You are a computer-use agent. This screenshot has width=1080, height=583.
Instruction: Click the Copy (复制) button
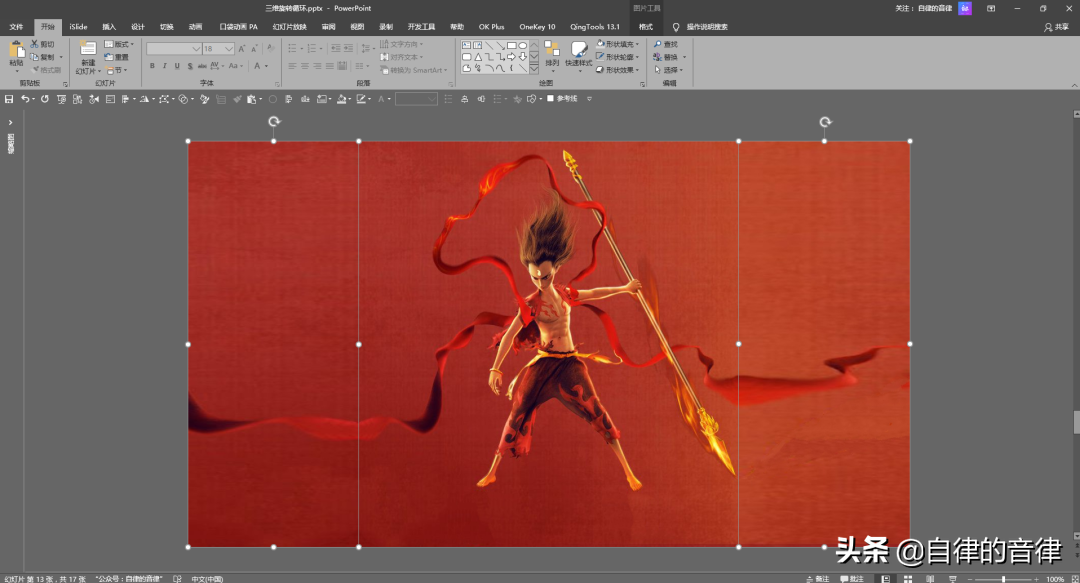click(x=43, y=57)
